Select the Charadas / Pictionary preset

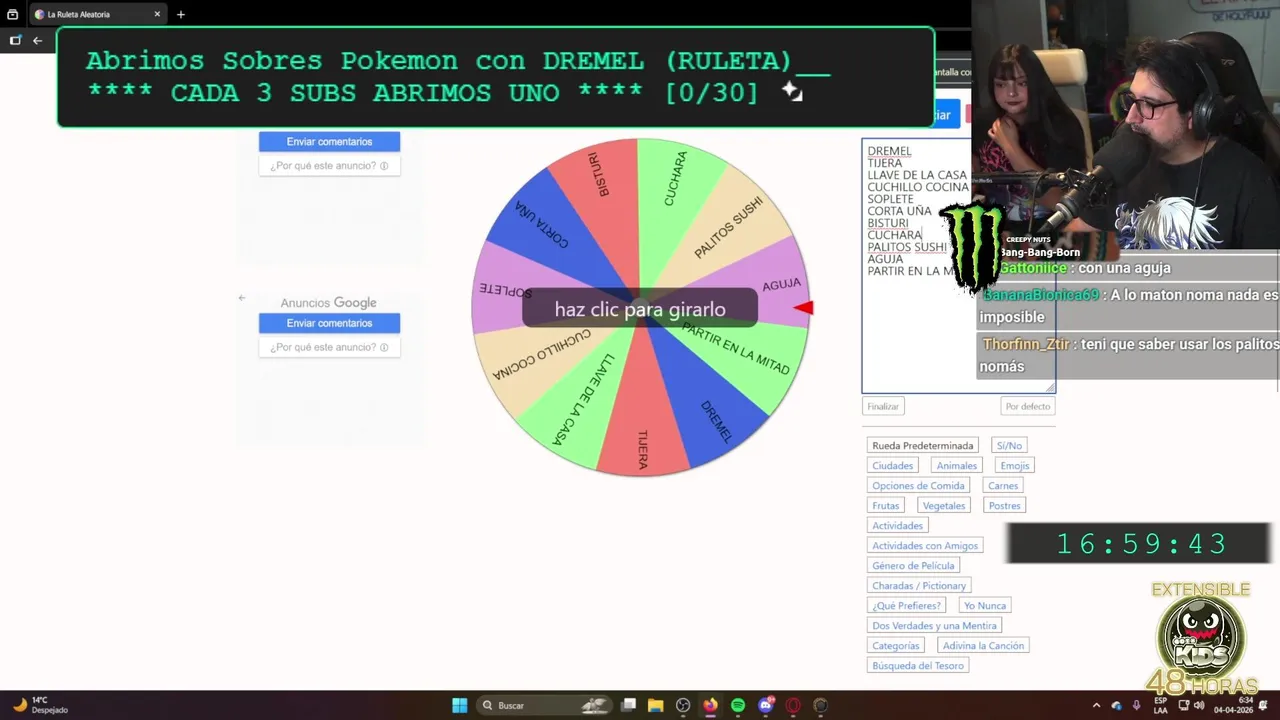[919, 586]
